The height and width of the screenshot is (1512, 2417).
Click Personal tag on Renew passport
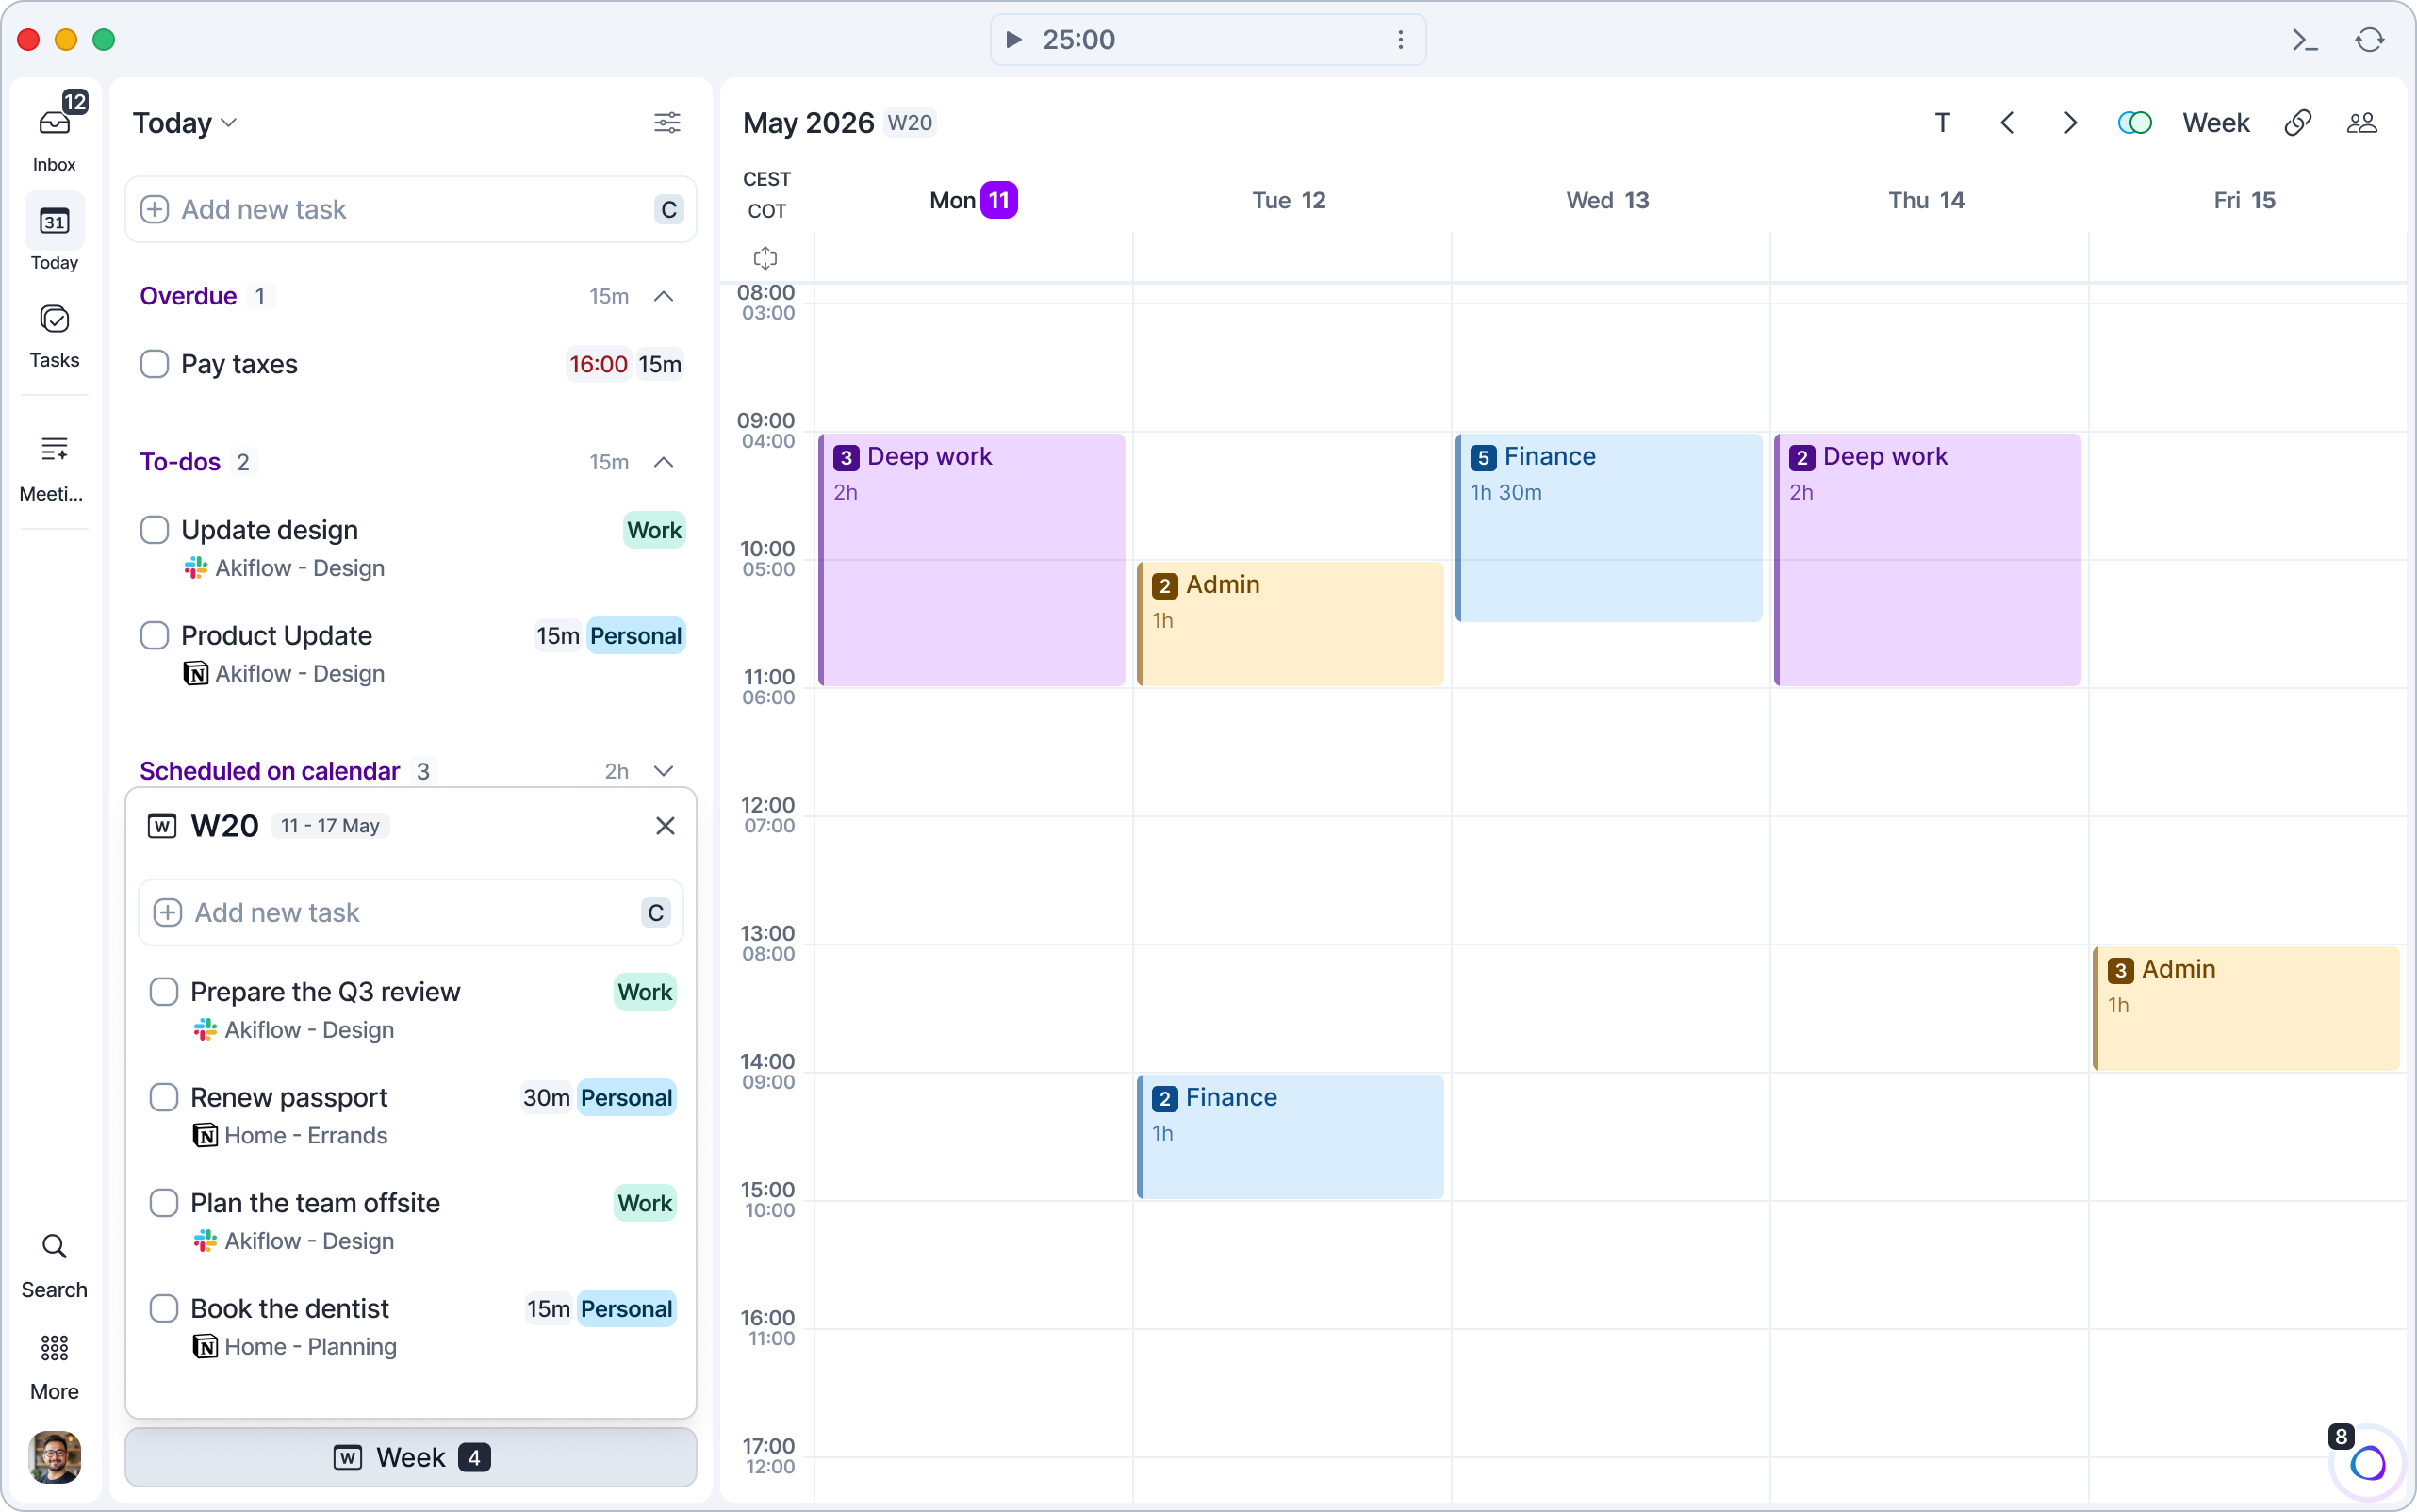coord(626,1097)
